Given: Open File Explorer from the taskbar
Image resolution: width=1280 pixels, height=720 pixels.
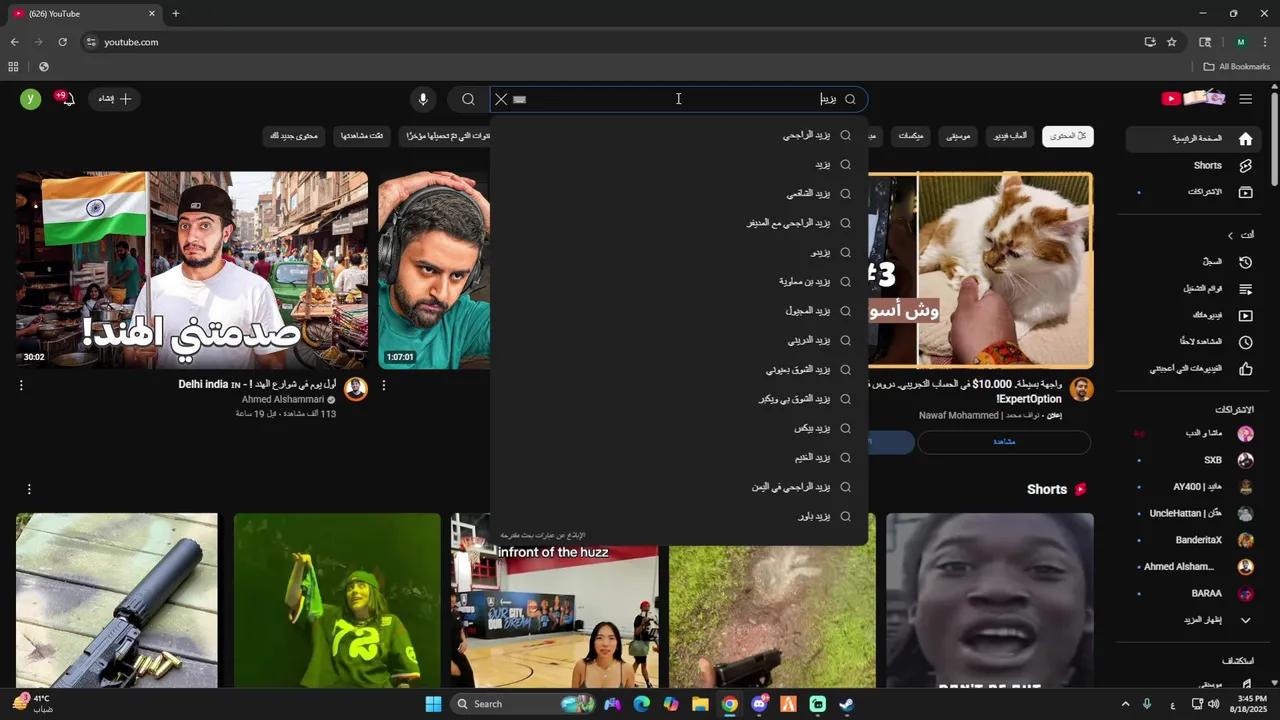Looking at the screenshot, I should pos(700,704).
